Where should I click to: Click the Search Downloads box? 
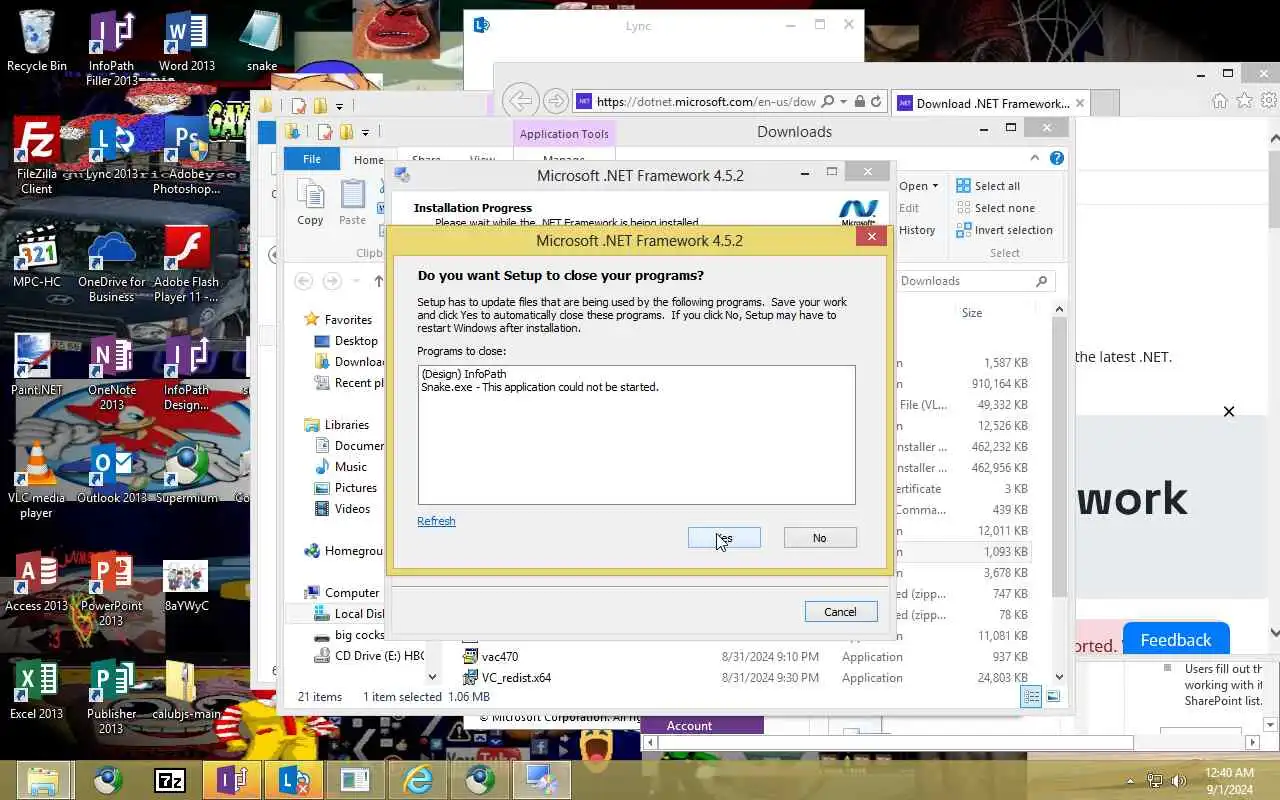pyautogui.click(x=976, y=281)
